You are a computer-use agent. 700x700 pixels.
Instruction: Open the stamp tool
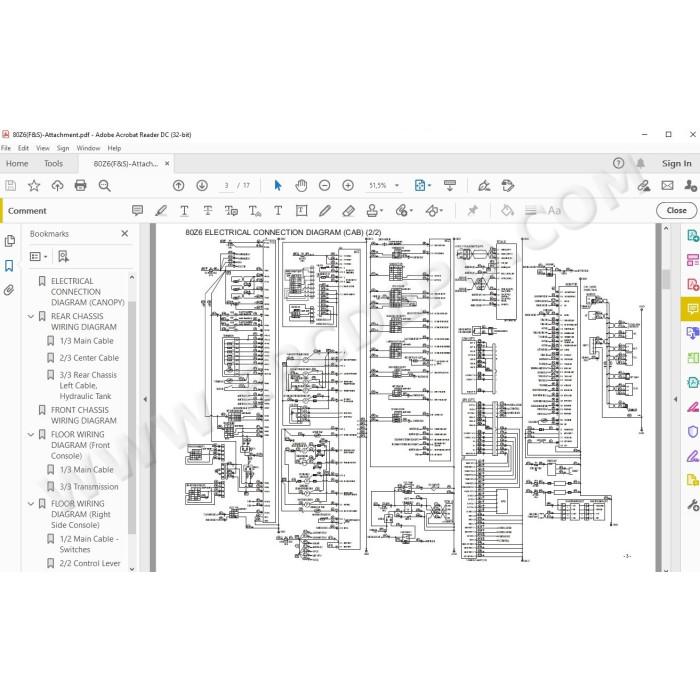[x=374, y=211]
